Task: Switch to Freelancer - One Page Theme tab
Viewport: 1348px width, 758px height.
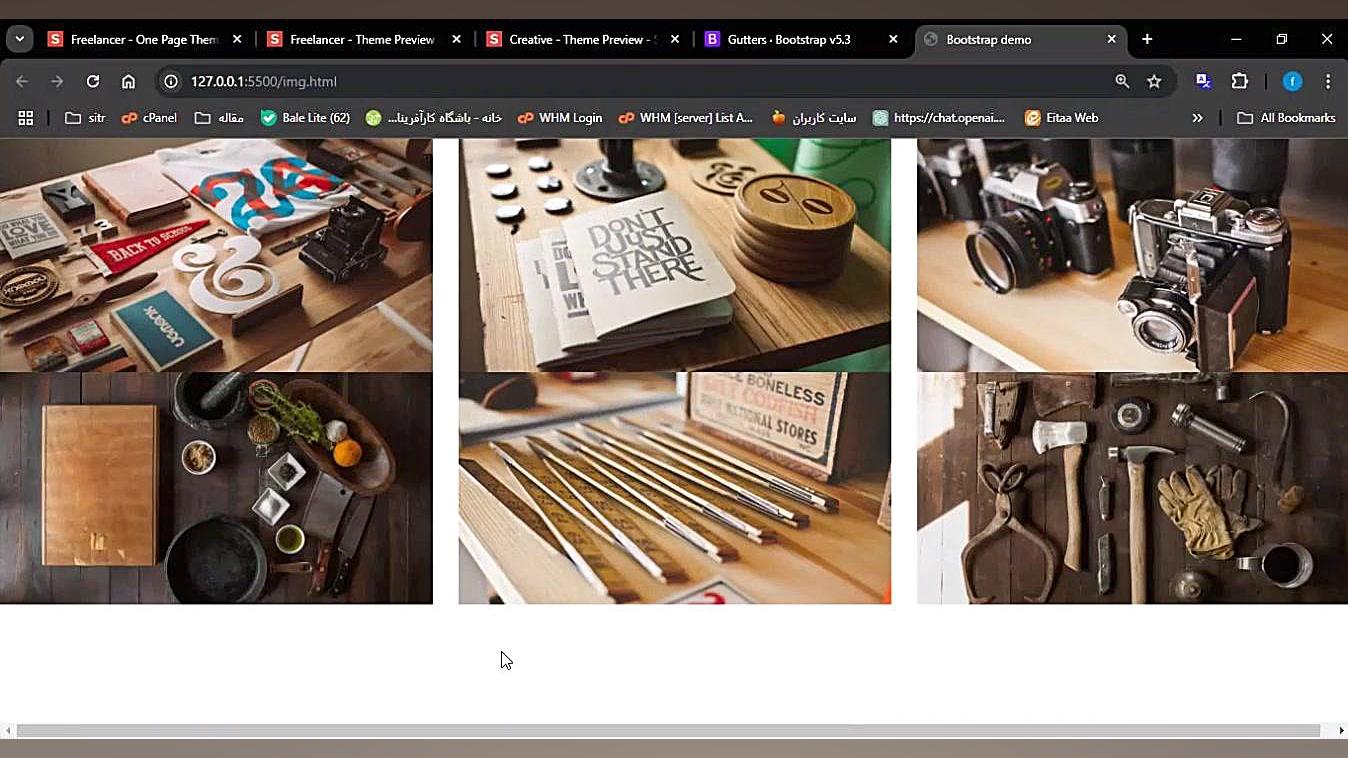Action: [x=145, y=39]
